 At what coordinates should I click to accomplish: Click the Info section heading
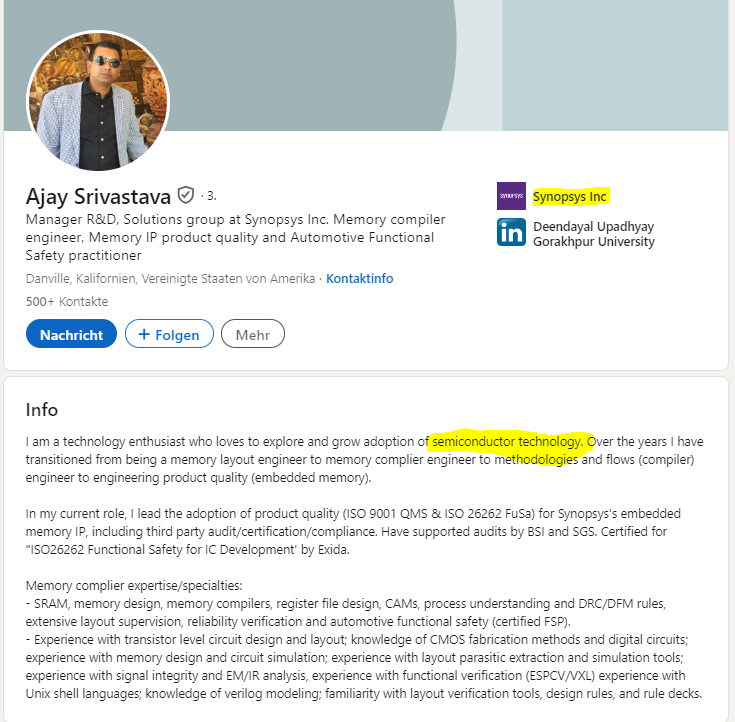[x=42, y=410]
